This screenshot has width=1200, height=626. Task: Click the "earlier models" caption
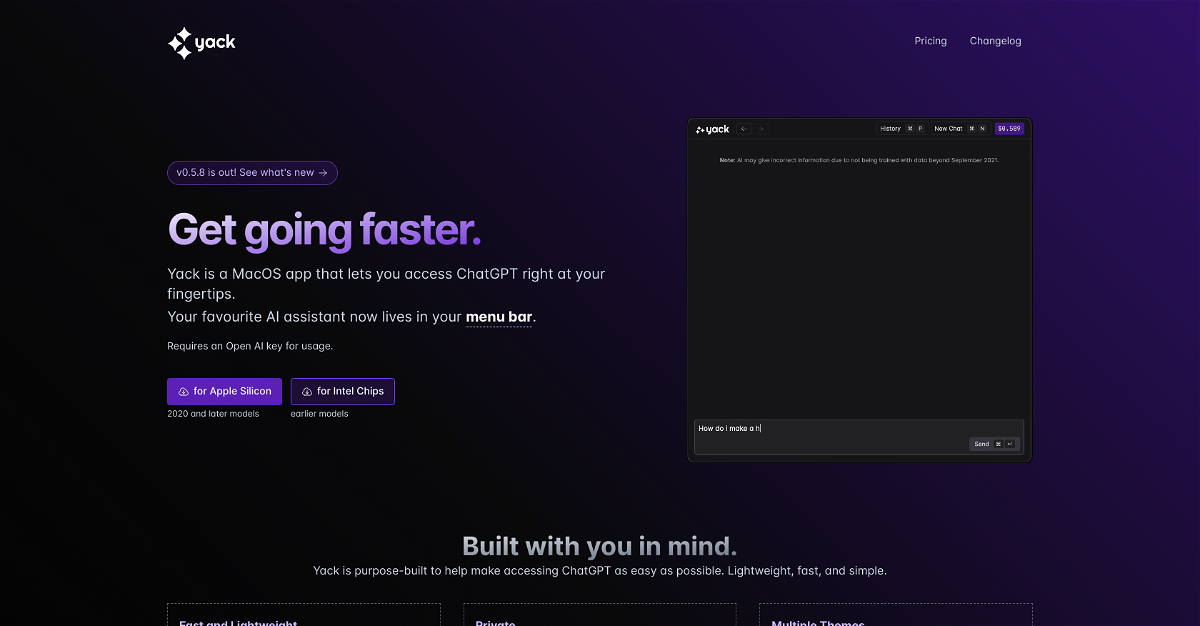(x=320, y=414)
